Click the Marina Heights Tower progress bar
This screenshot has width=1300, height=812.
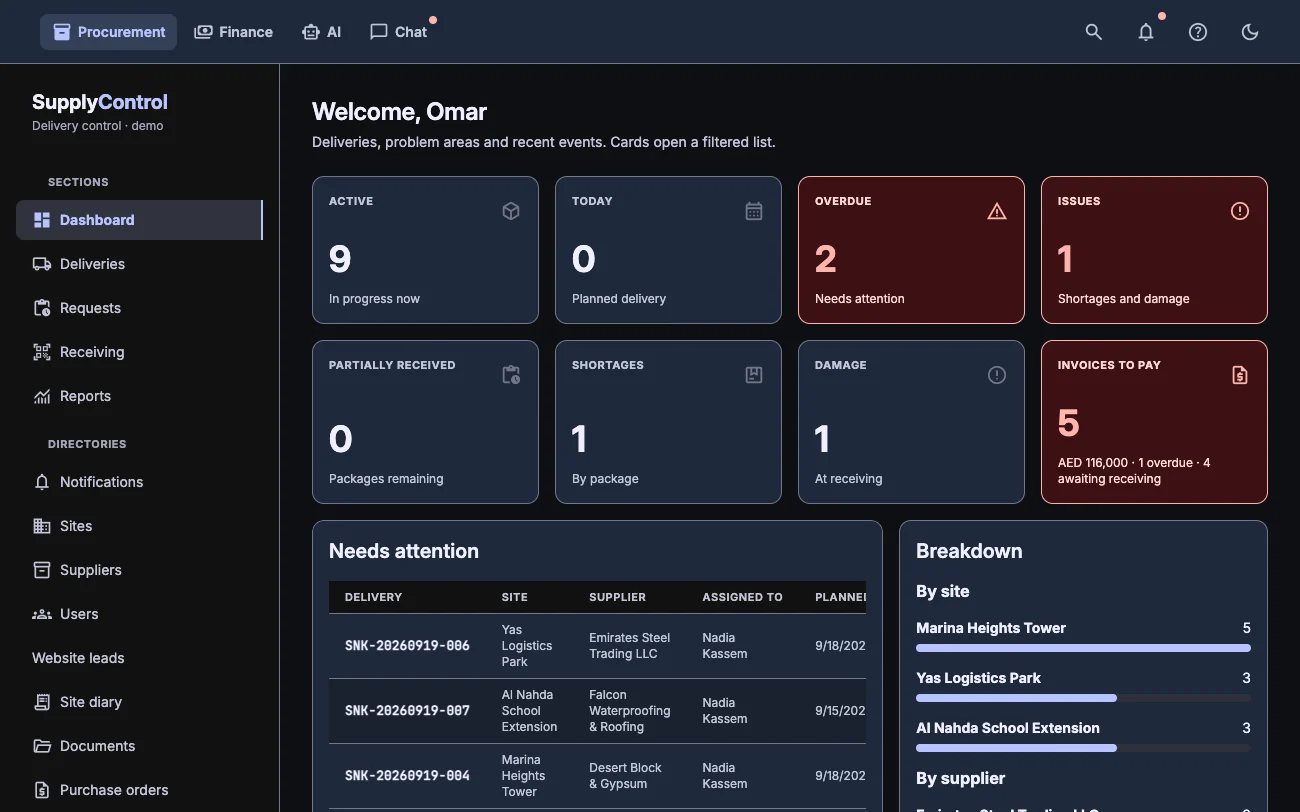[x=1083, y=648]
